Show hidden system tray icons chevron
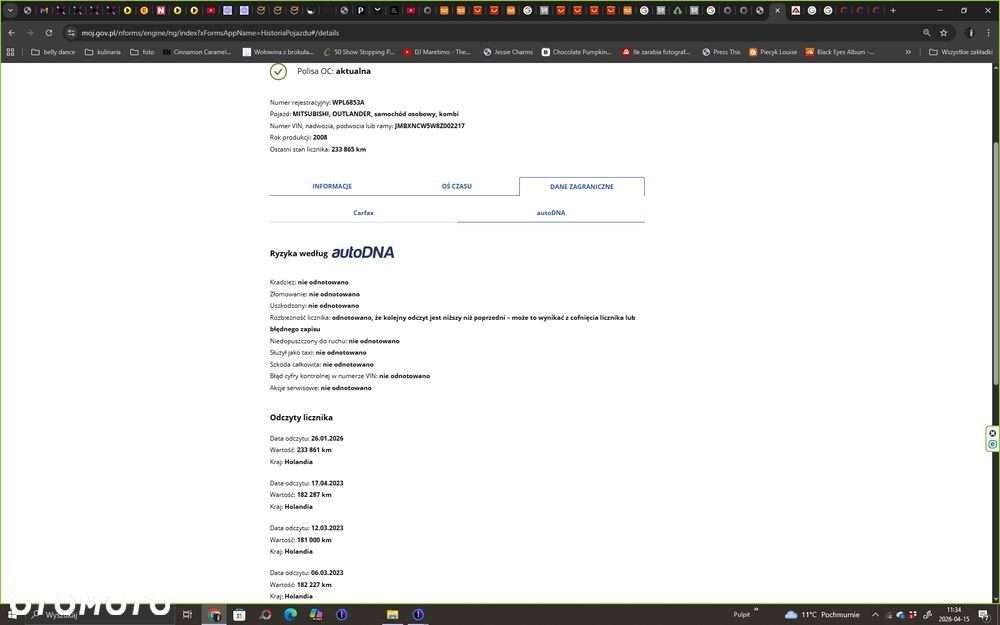The image size is (1000, 625). tap(875, 615)
